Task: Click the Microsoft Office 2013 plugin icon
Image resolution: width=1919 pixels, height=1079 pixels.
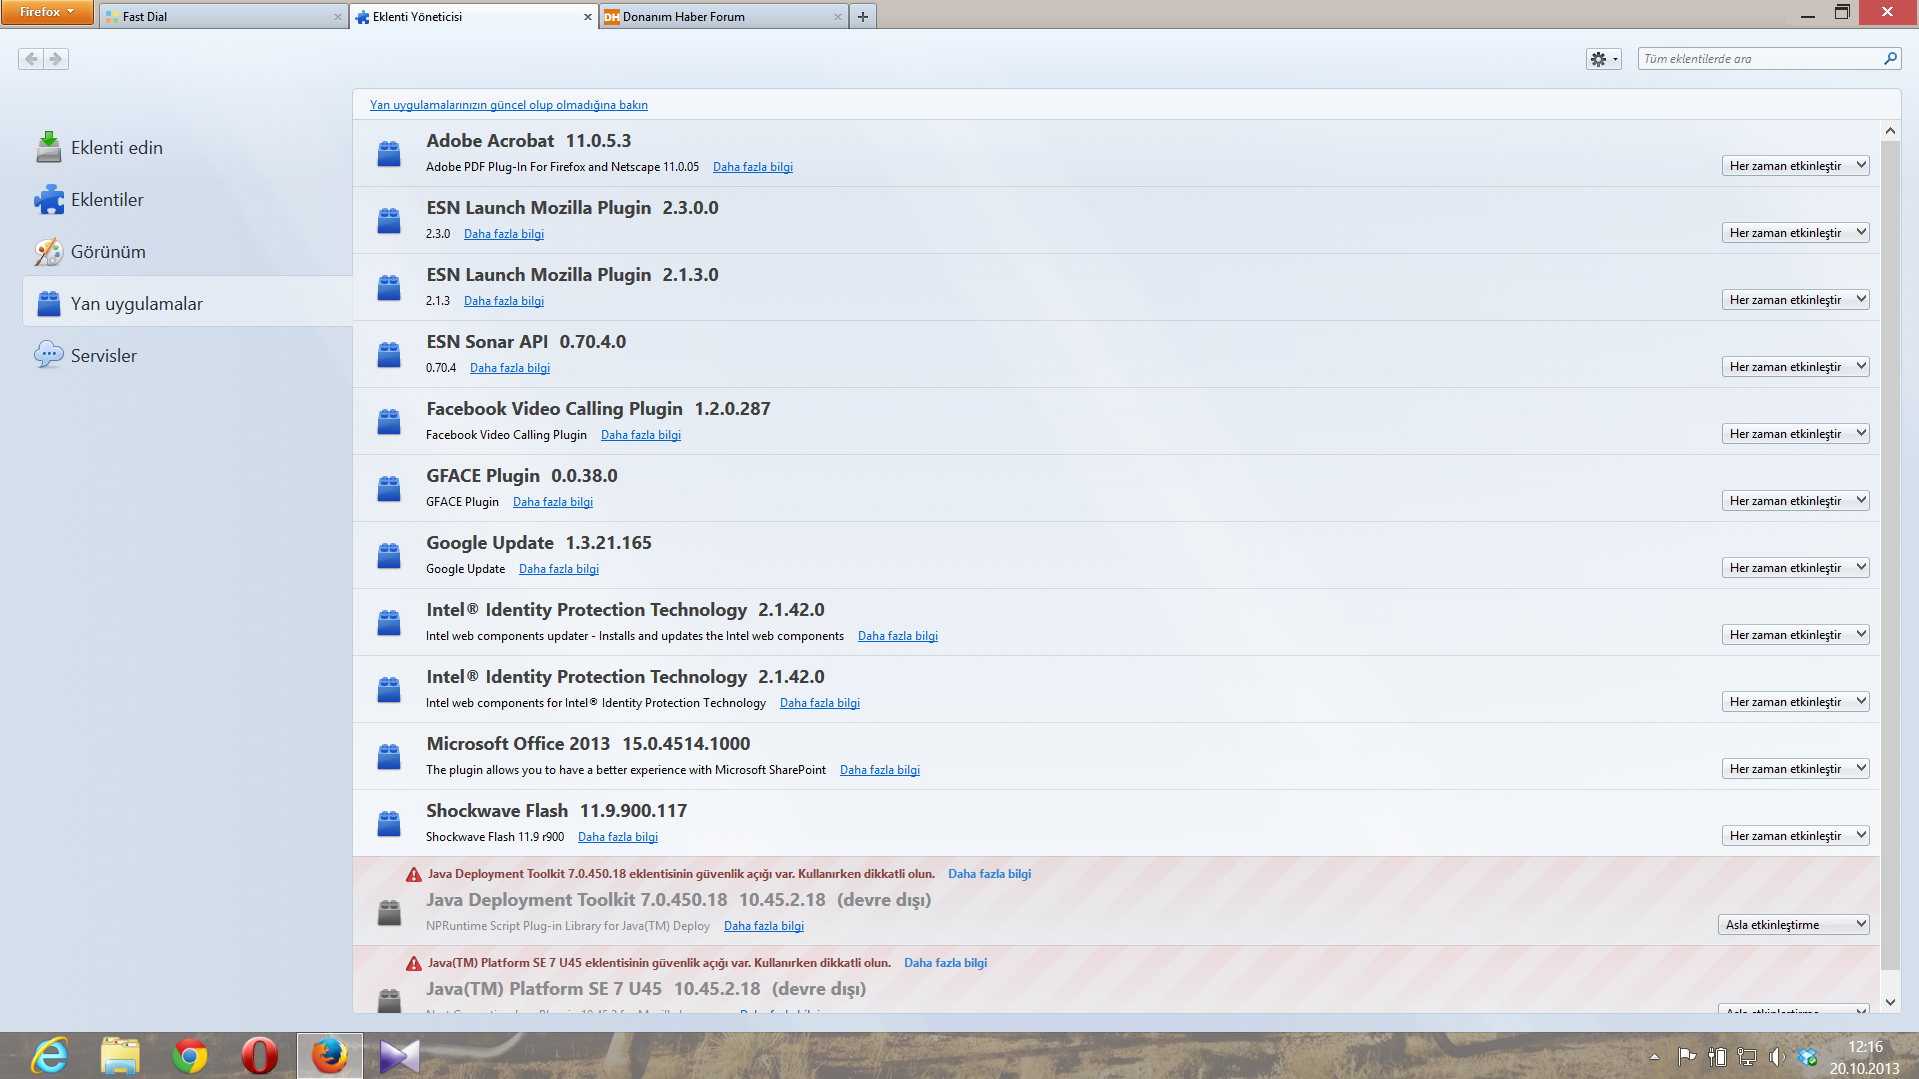Action: [x=389, y=756]
